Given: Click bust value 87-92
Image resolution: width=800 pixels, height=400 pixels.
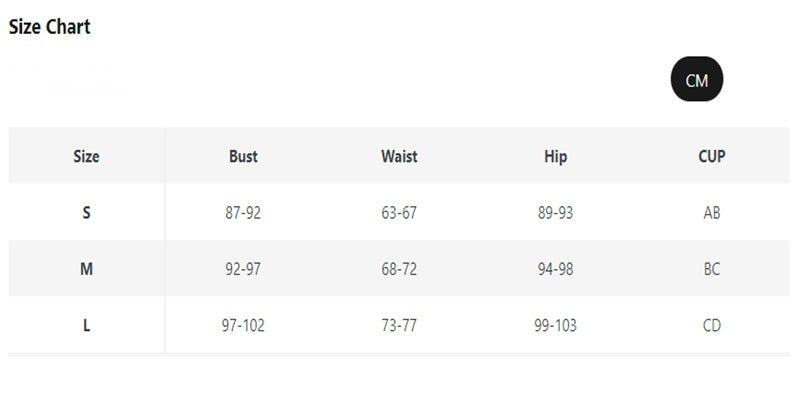Looking at the screenshot, I should 243,212.
